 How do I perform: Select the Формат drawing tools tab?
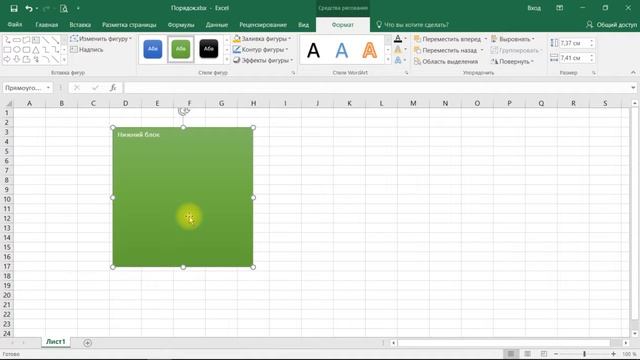[x=342, y=24]
